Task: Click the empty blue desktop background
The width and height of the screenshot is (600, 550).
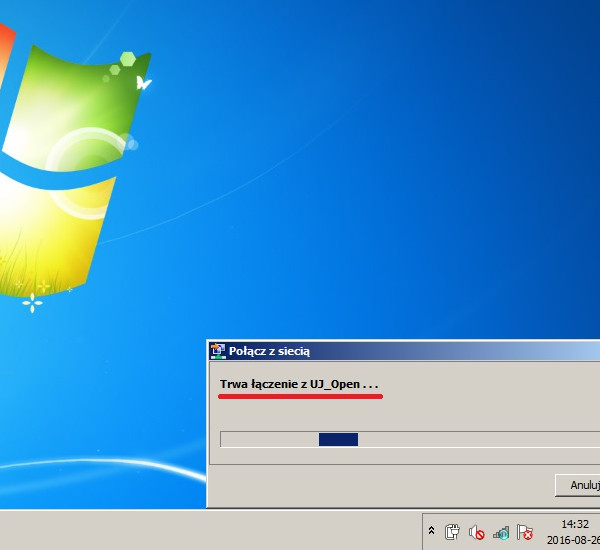Action: coord(400,150)
